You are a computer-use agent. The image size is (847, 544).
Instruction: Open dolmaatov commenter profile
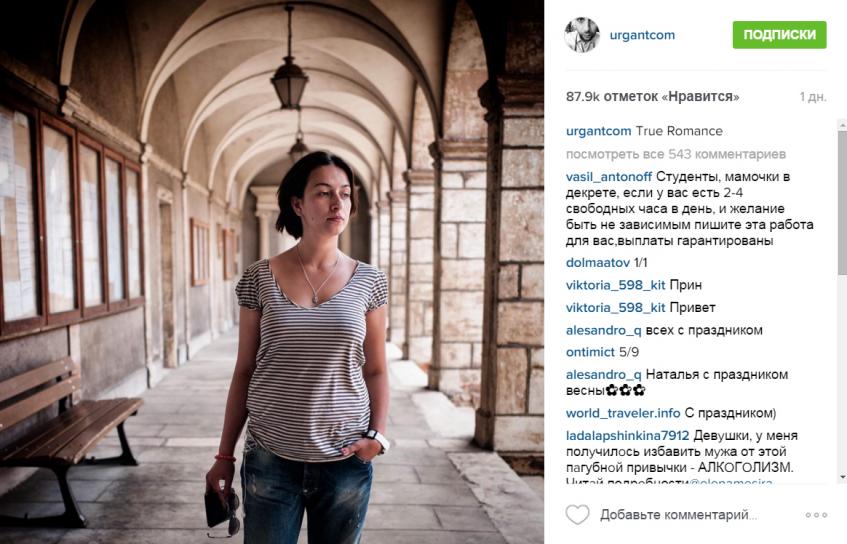point(597,263)
